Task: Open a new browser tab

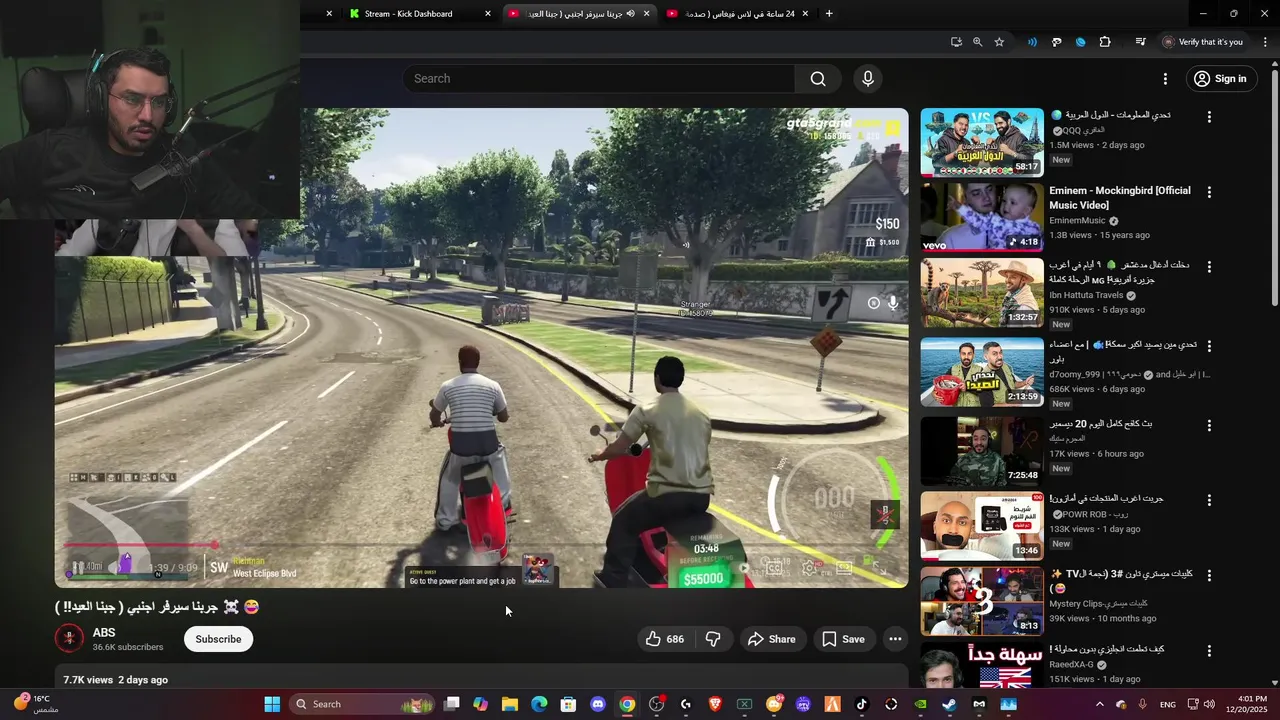Action: pyautogui.click(x=829, y=14)
